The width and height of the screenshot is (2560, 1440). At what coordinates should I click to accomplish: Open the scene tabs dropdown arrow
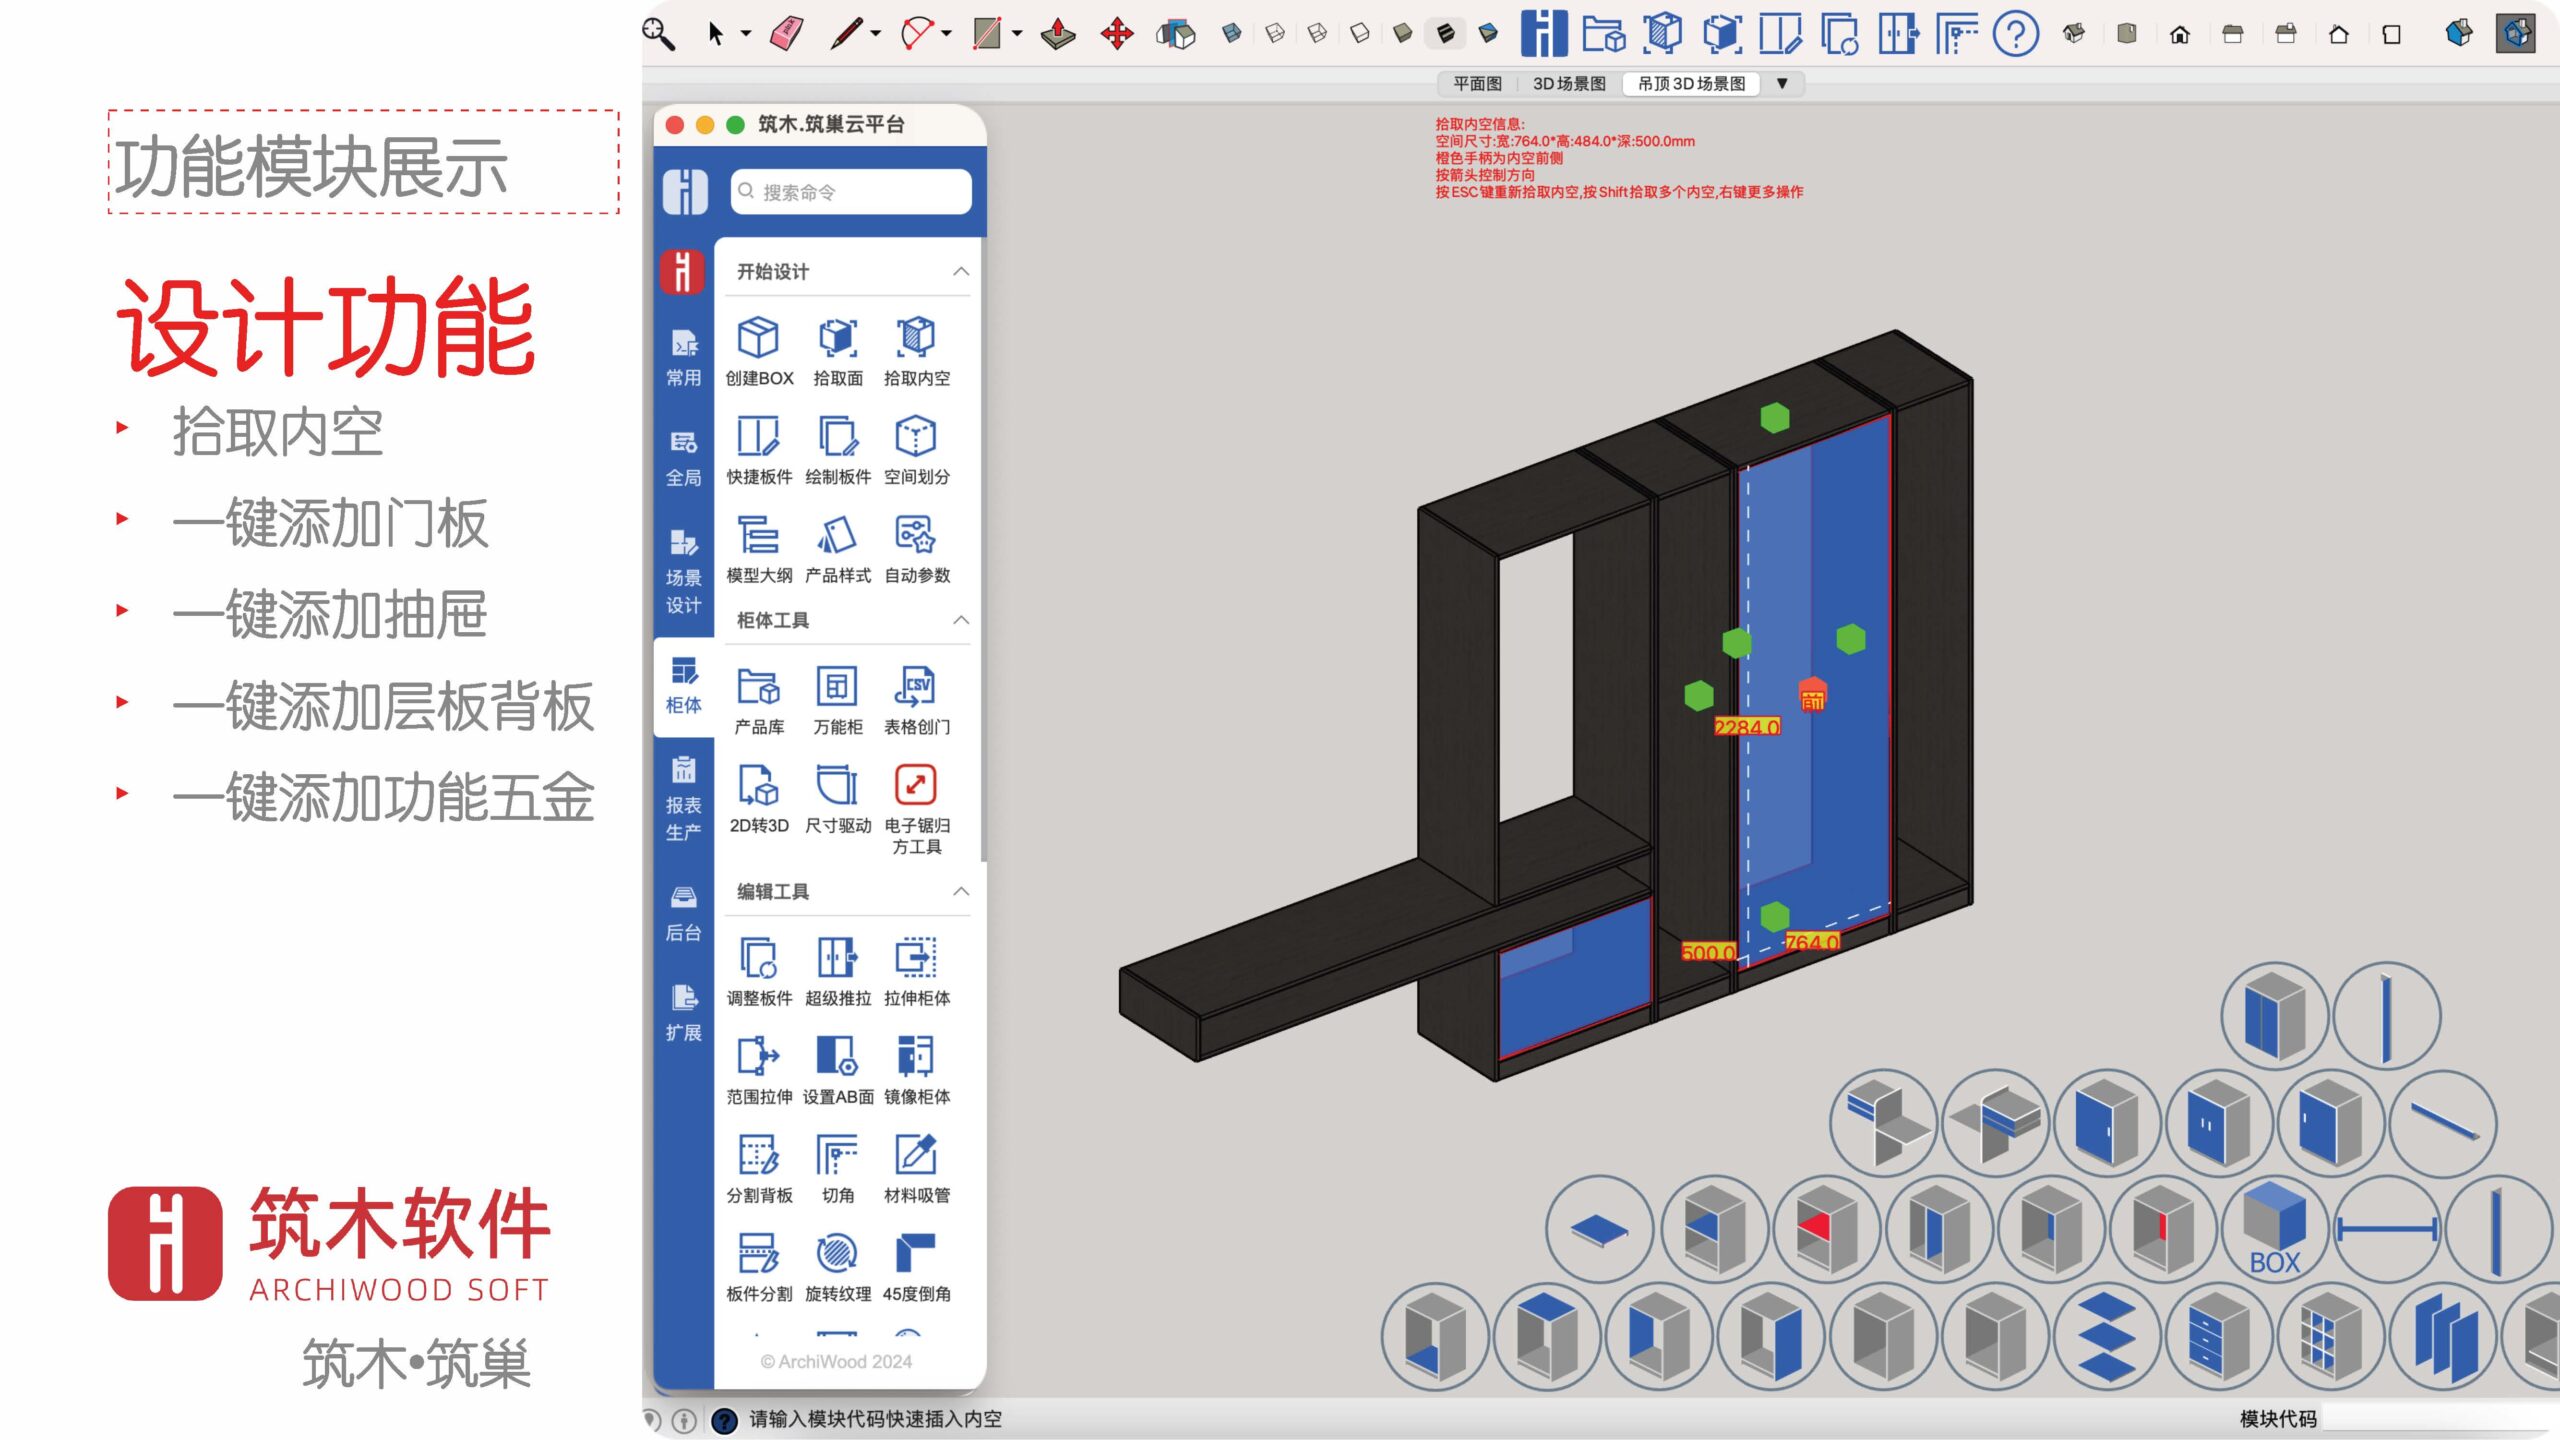click(x=1782, y=84)
